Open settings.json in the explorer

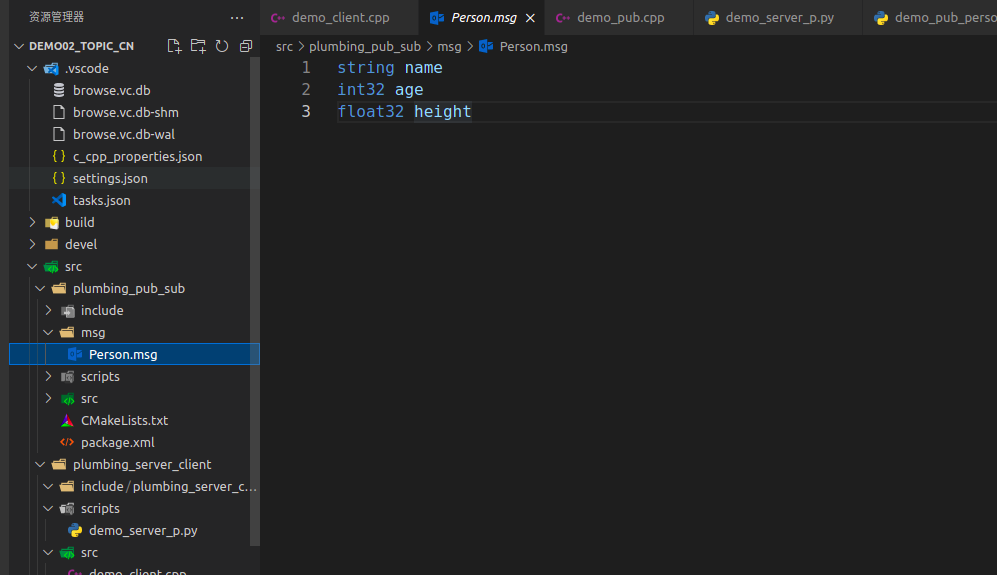pos(110,178)
